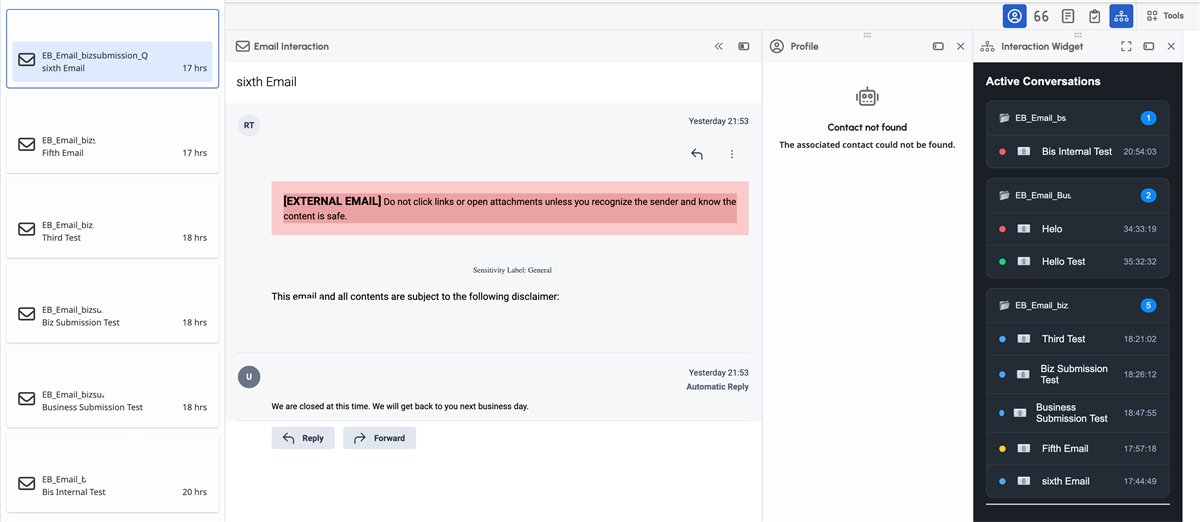This screenshot has width=1200, height=522.
Task: Select Fifth Email in Active Conversations
Action: pyautogui.click(x=1078, y=449)
